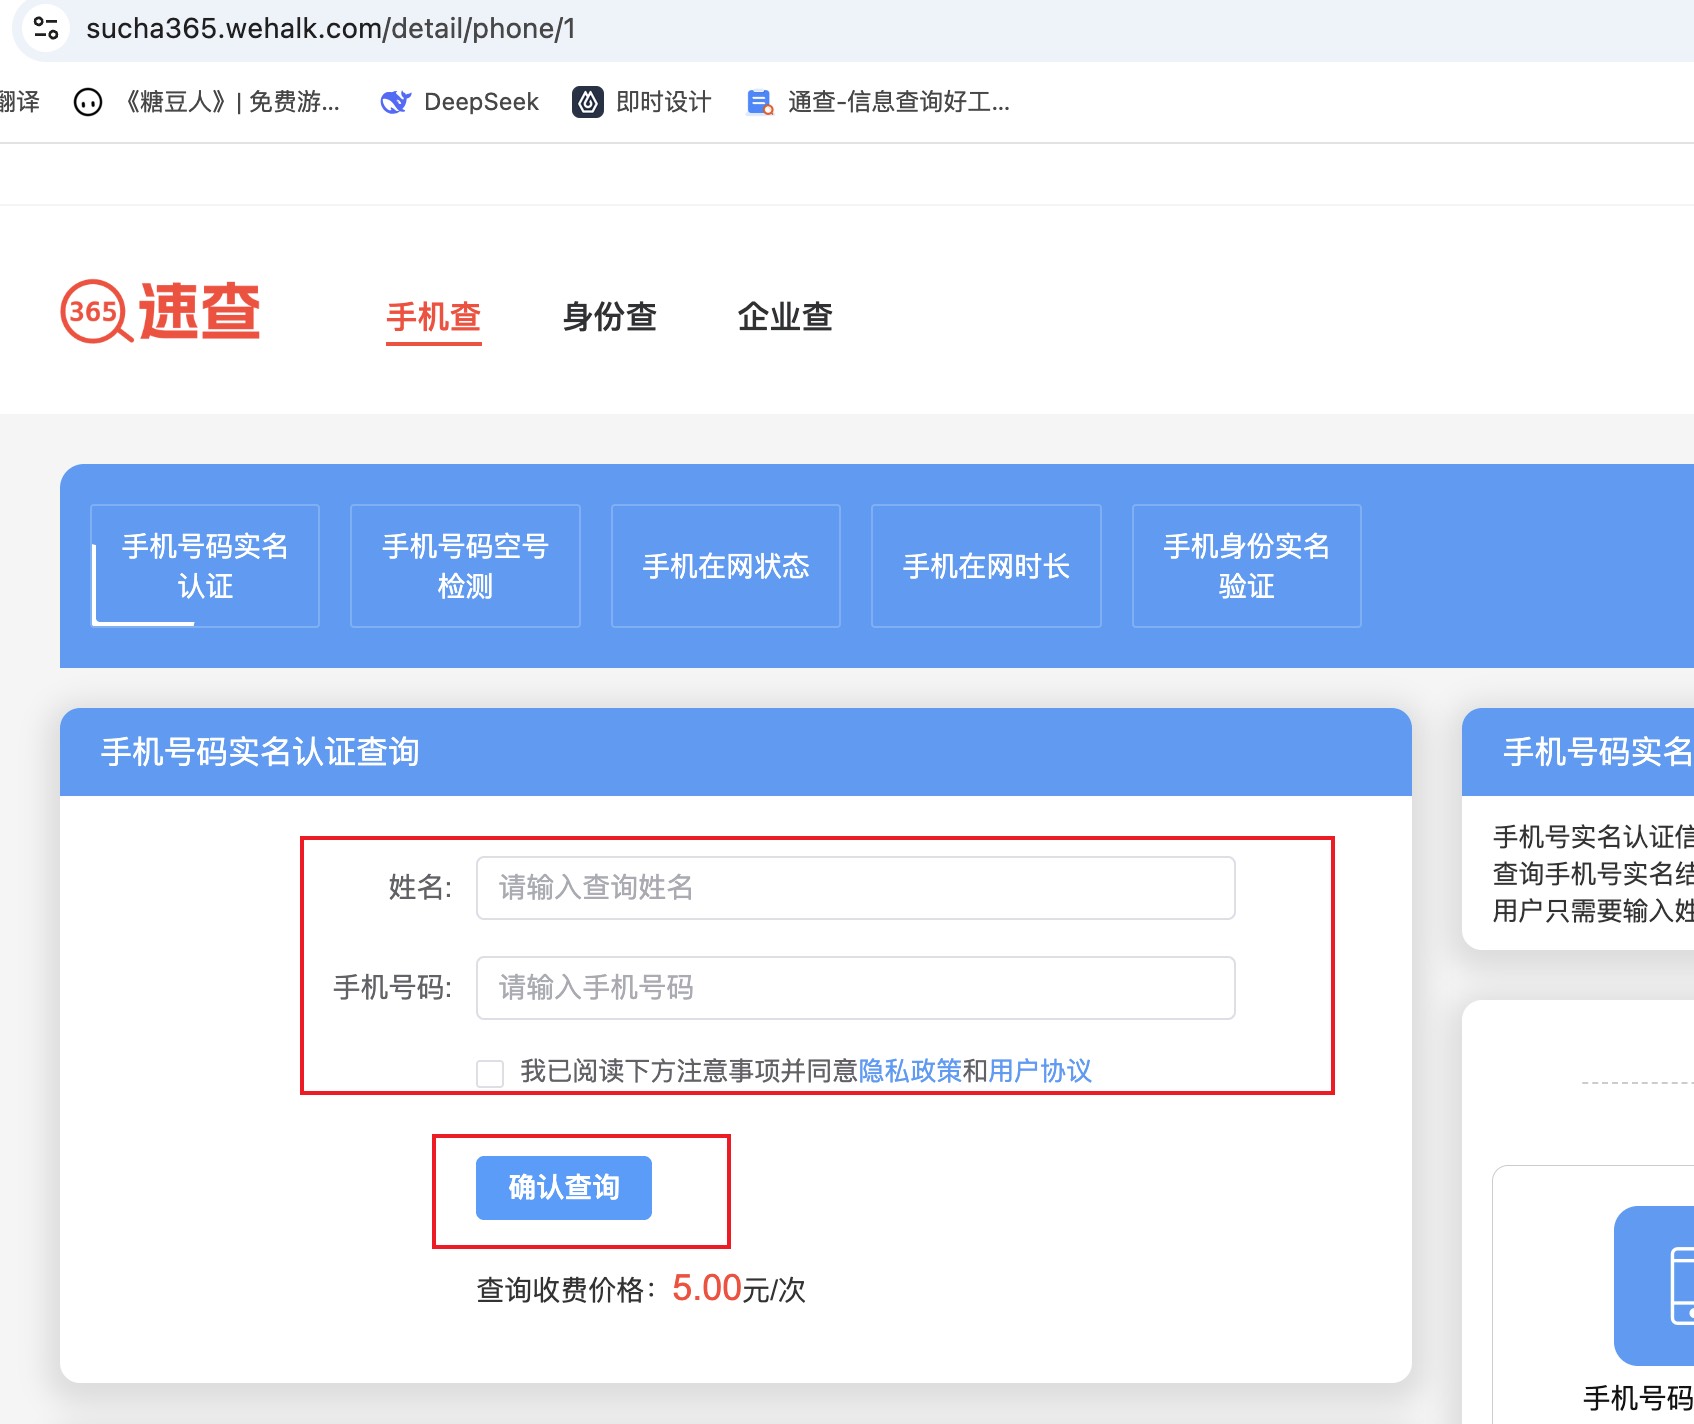This screenshot has width=1694, height=1424.
Task: Tick the agreement checkbox for privacy policy
Action: pos(490,1073)
